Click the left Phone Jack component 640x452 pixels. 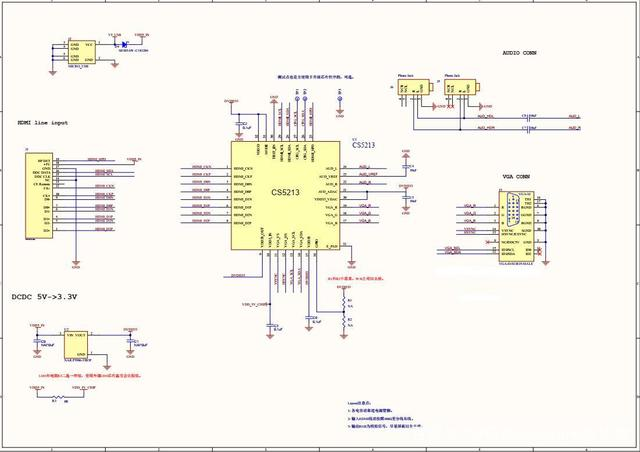click(x=415, y=87)
